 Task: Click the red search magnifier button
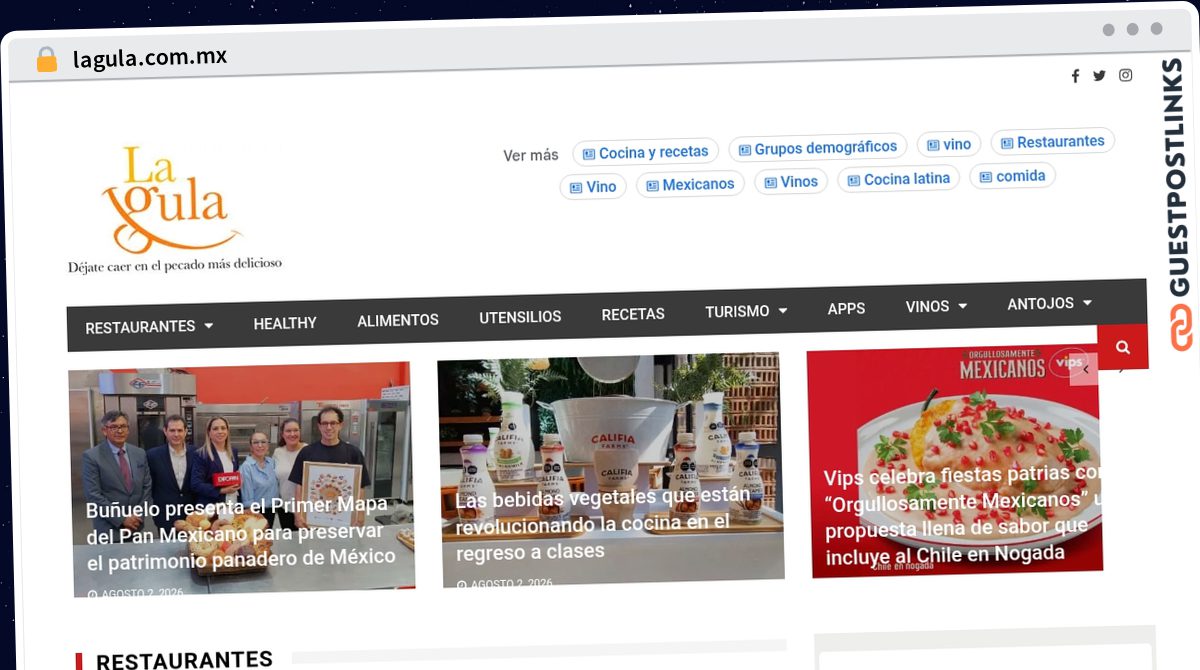tap(1122, 347)
